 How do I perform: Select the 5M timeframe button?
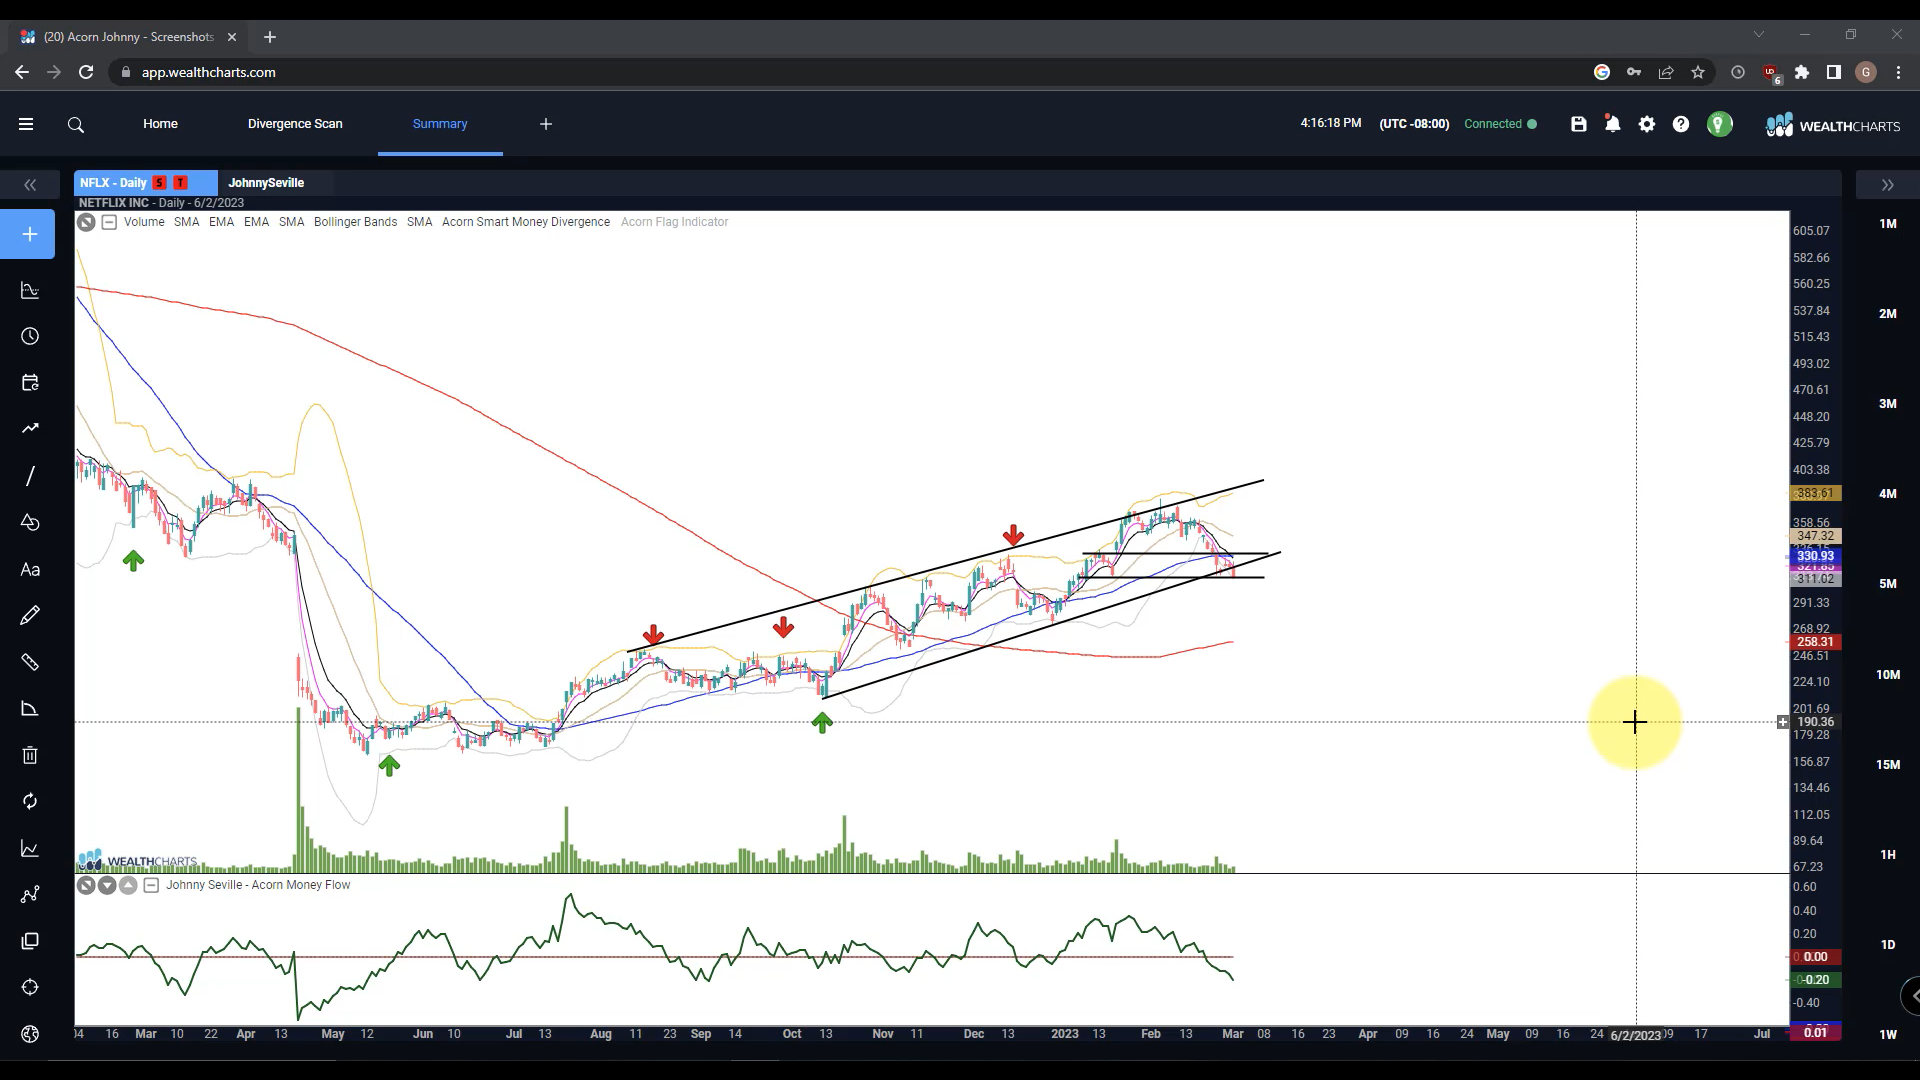coord(1888,584)
